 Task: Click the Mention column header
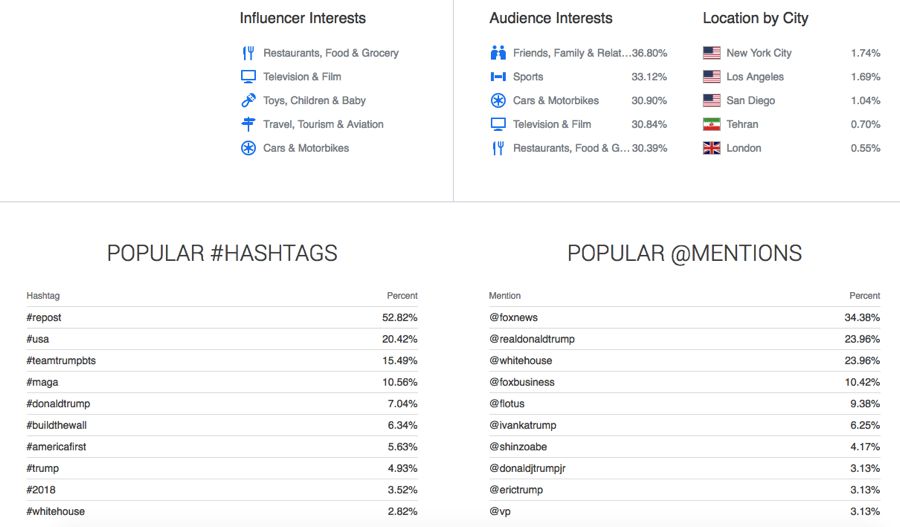(x=505, y=296)
